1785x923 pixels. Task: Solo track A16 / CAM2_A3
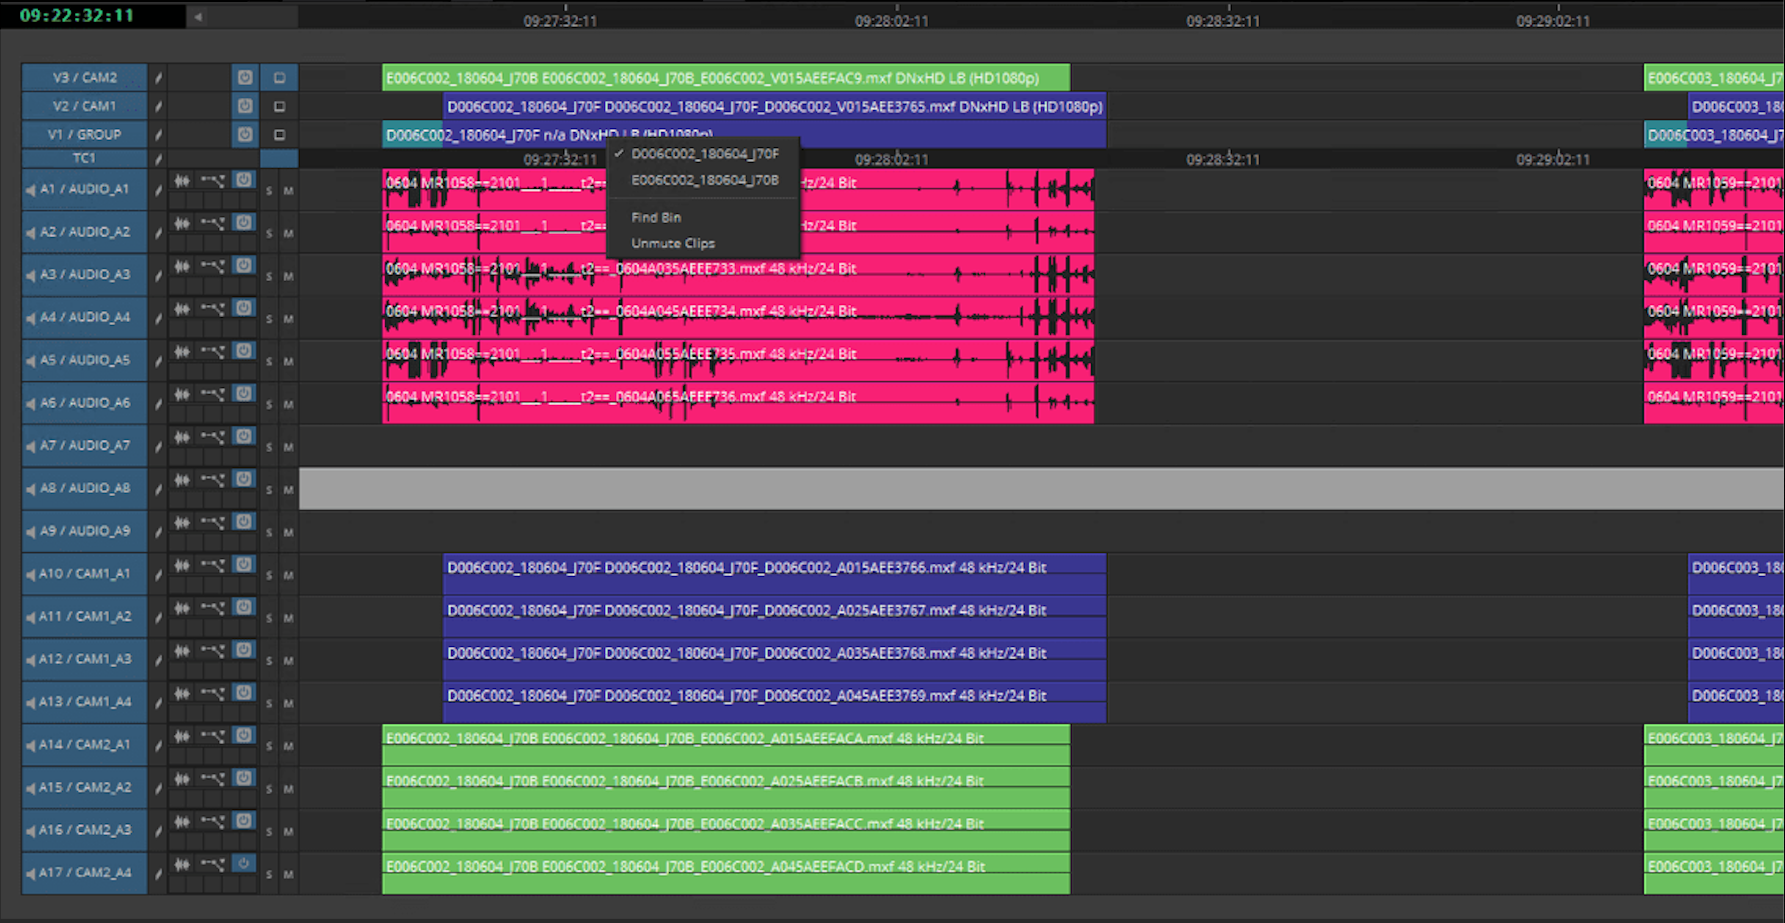(269, 832)
